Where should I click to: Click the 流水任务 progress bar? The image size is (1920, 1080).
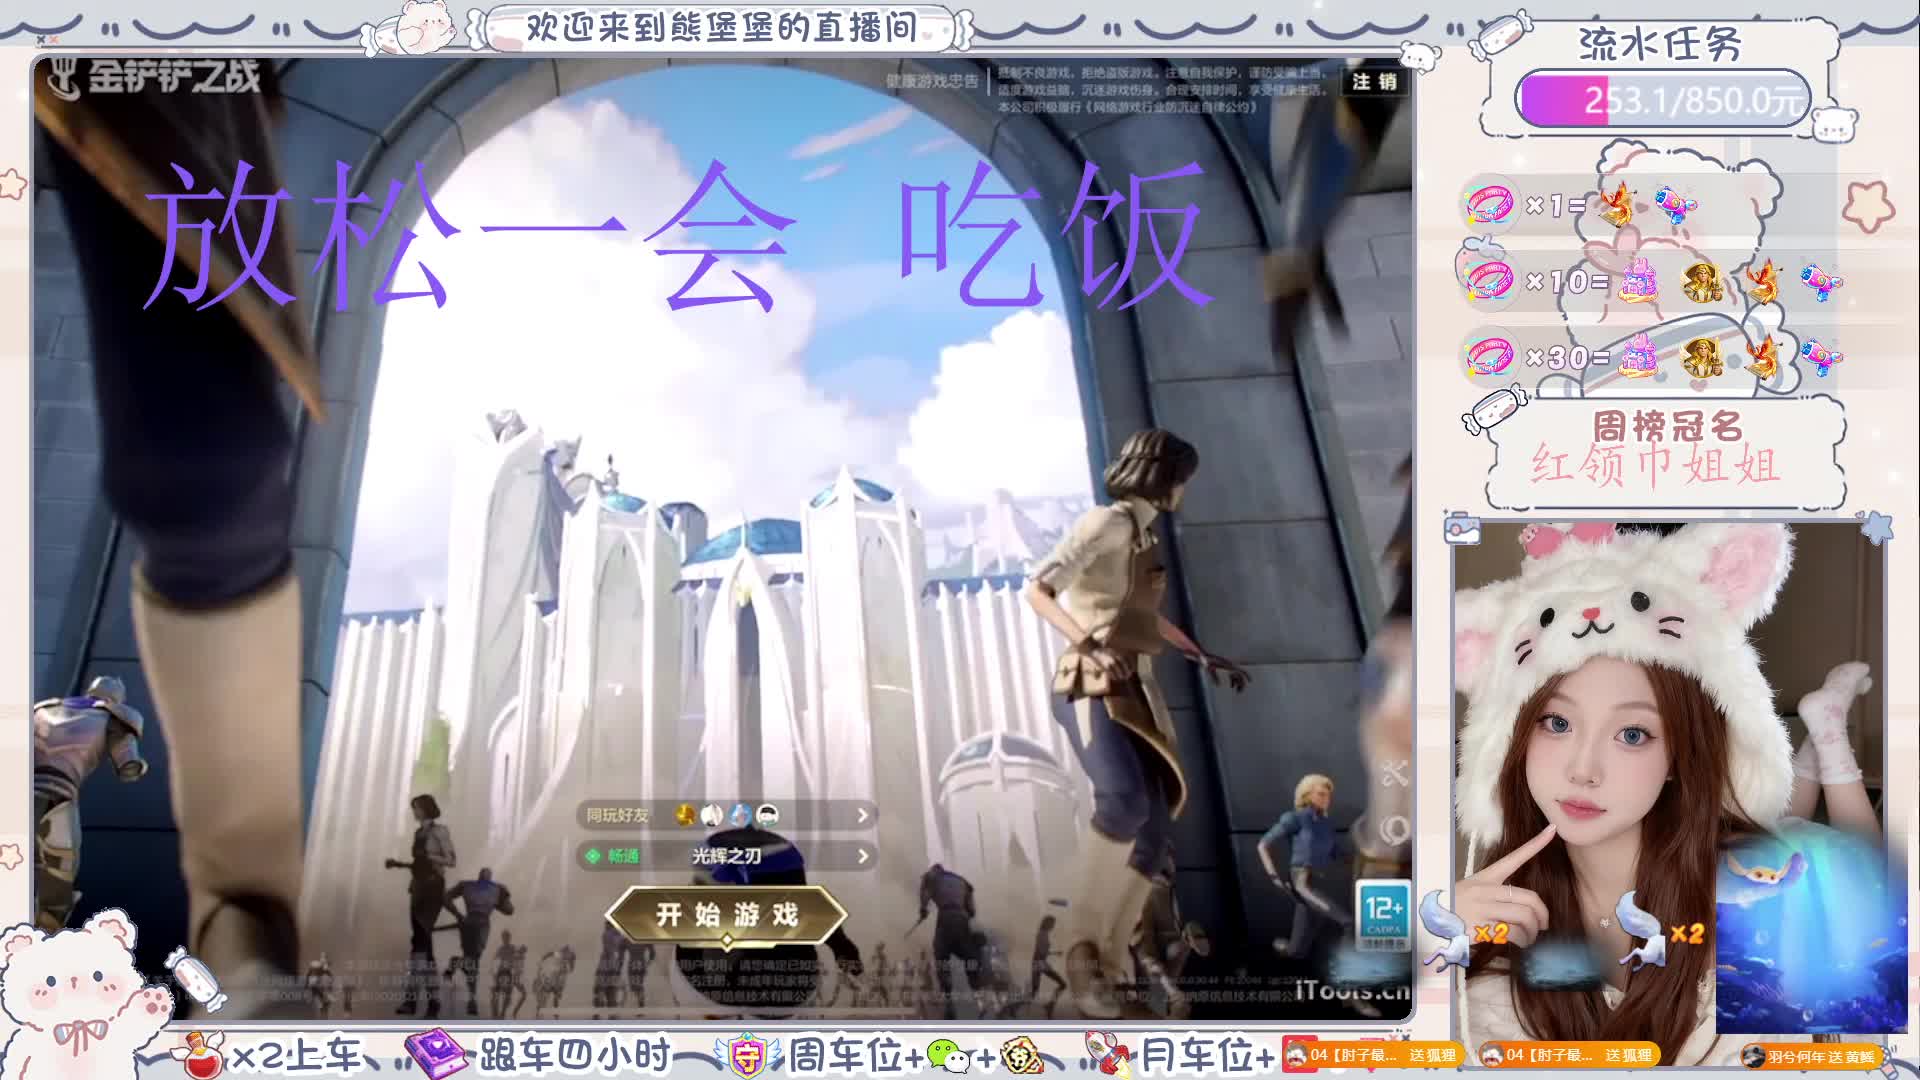pos(1662,100)
